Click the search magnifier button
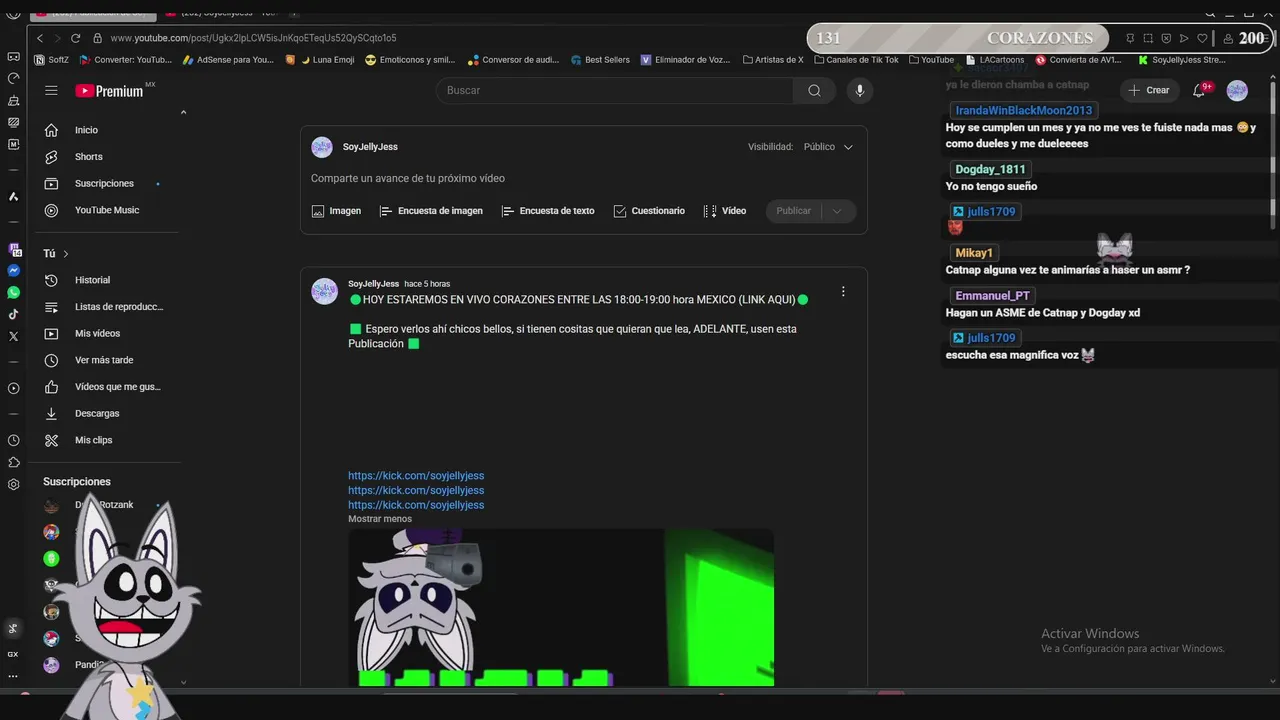This screenshot has width=1280, height=720. point(814,90)
